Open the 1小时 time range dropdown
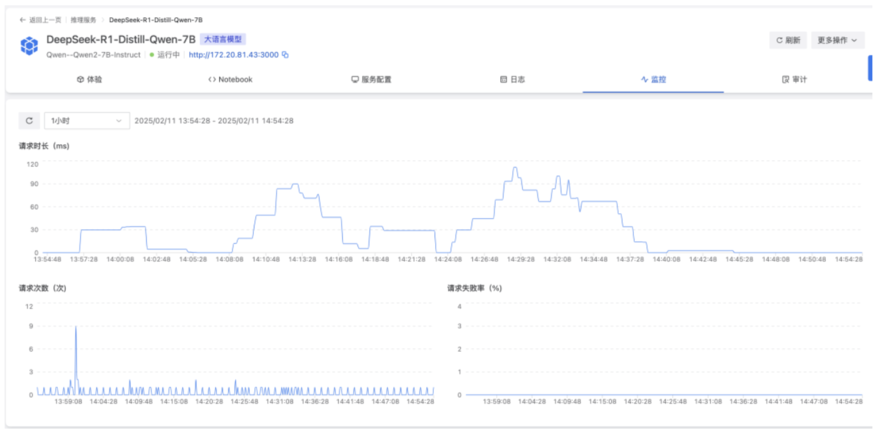This screenshot has height=436, width=889. tap(87, 121)
